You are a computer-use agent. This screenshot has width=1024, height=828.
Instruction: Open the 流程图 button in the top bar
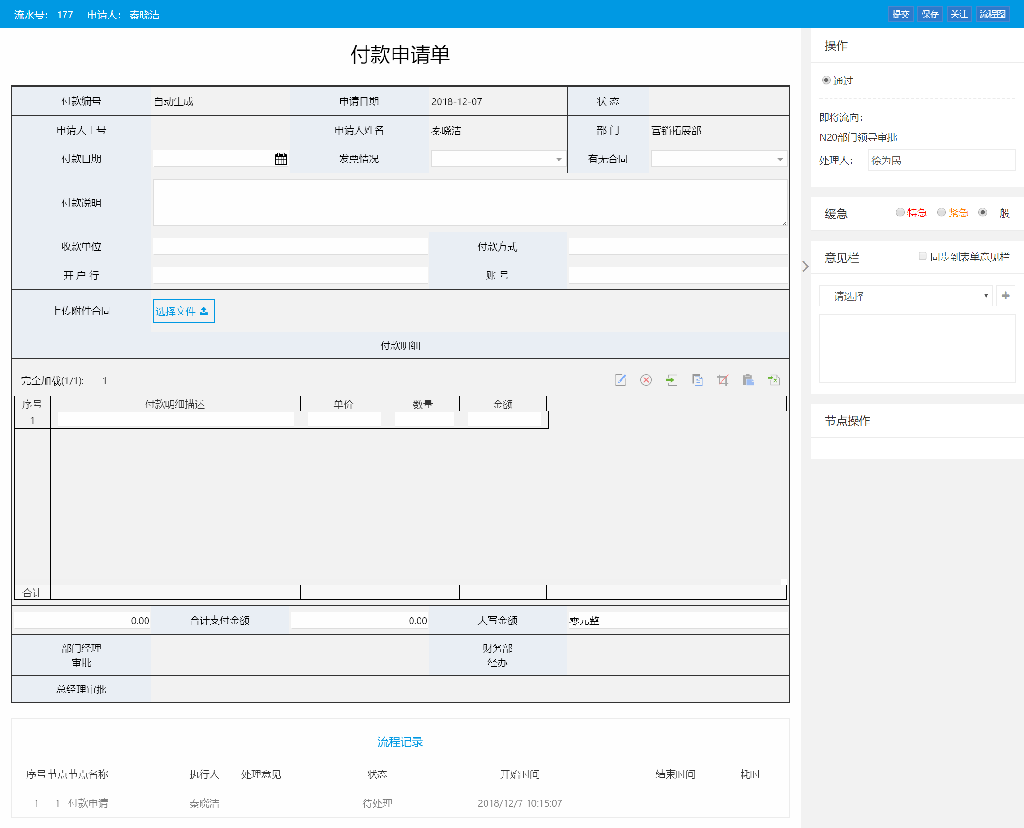[x=993, y=14]
